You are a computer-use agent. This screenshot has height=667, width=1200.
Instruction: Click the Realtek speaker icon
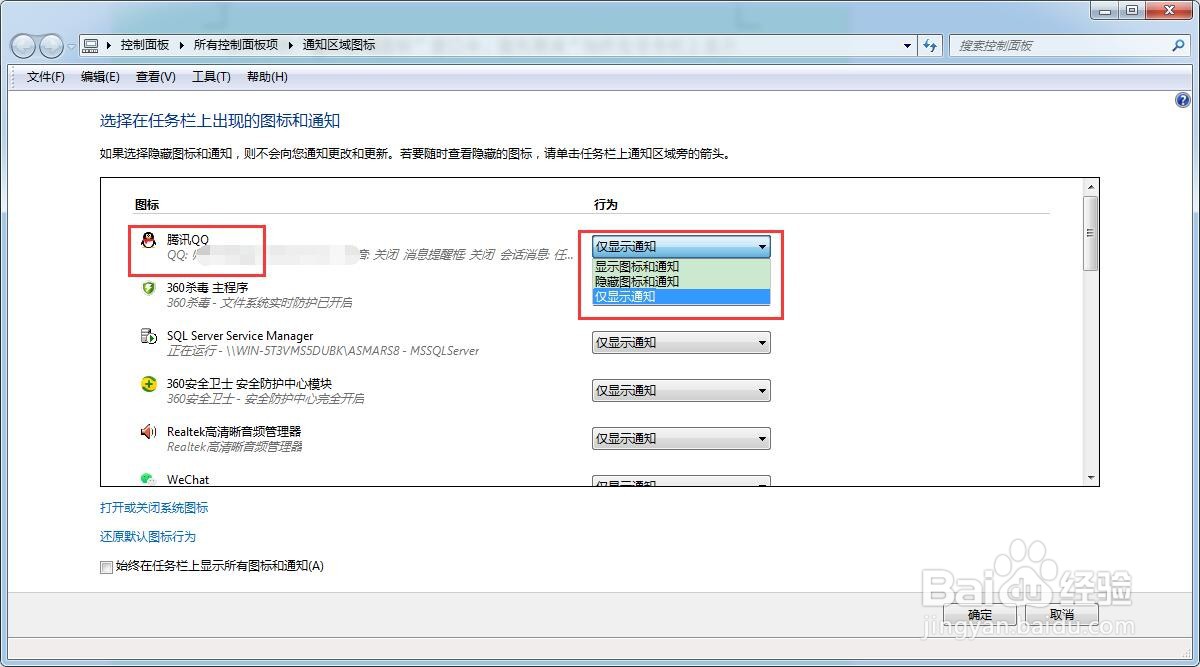click(x=148, y=432)
